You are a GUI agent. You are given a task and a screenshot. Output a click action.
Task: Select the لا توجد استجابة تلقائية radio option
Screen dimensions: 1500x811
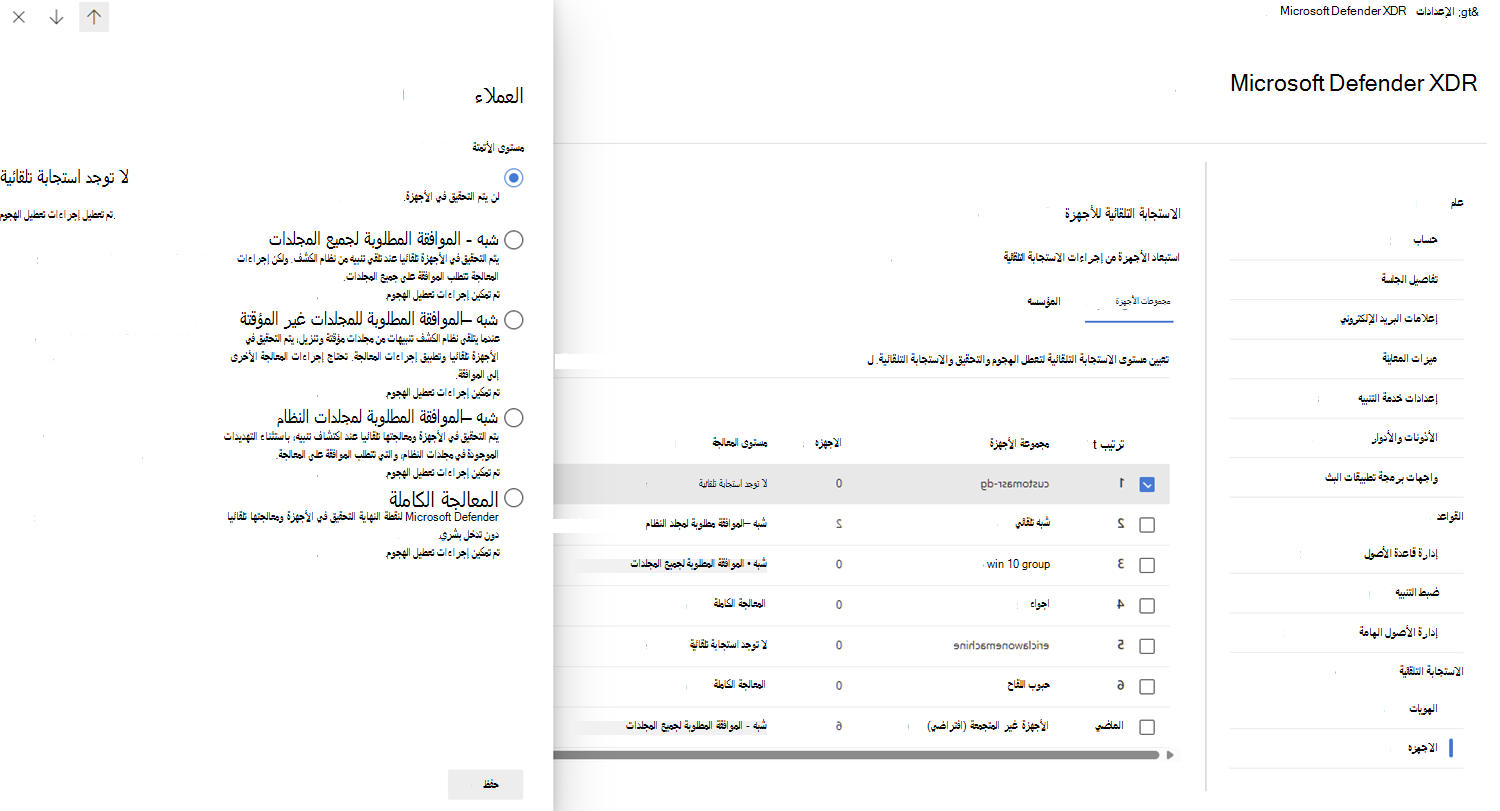pos(514,178)
